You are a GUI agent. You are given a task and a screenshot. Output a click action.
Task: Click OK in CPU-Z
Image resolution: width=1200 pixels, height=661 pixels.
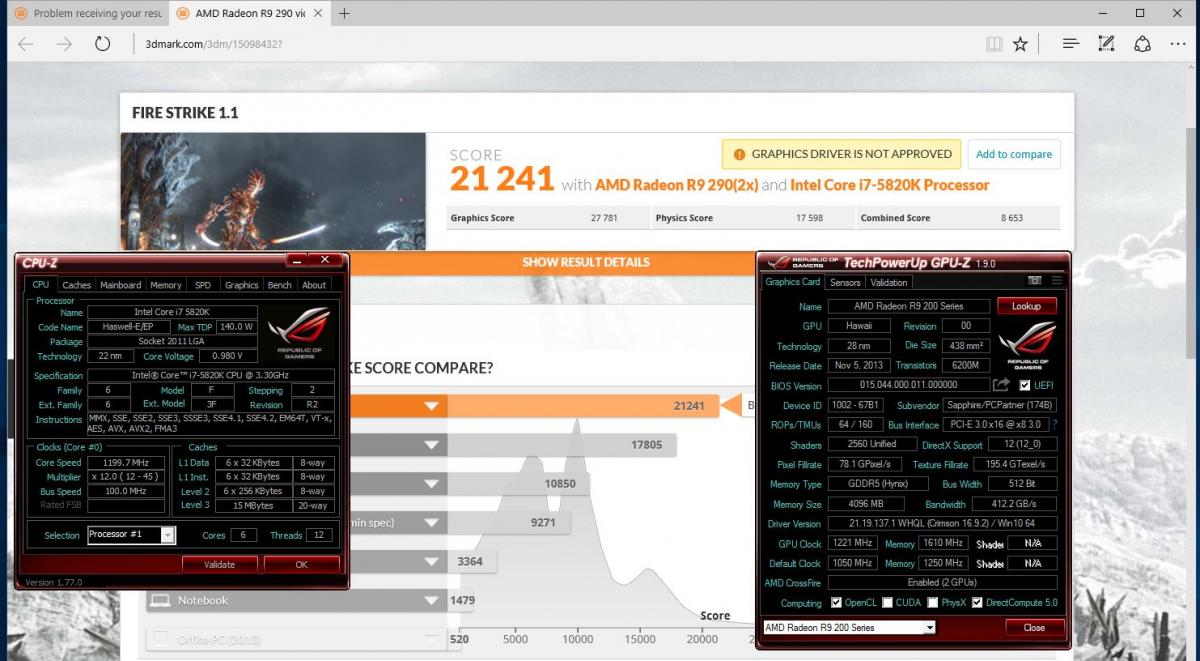(301, 564)
